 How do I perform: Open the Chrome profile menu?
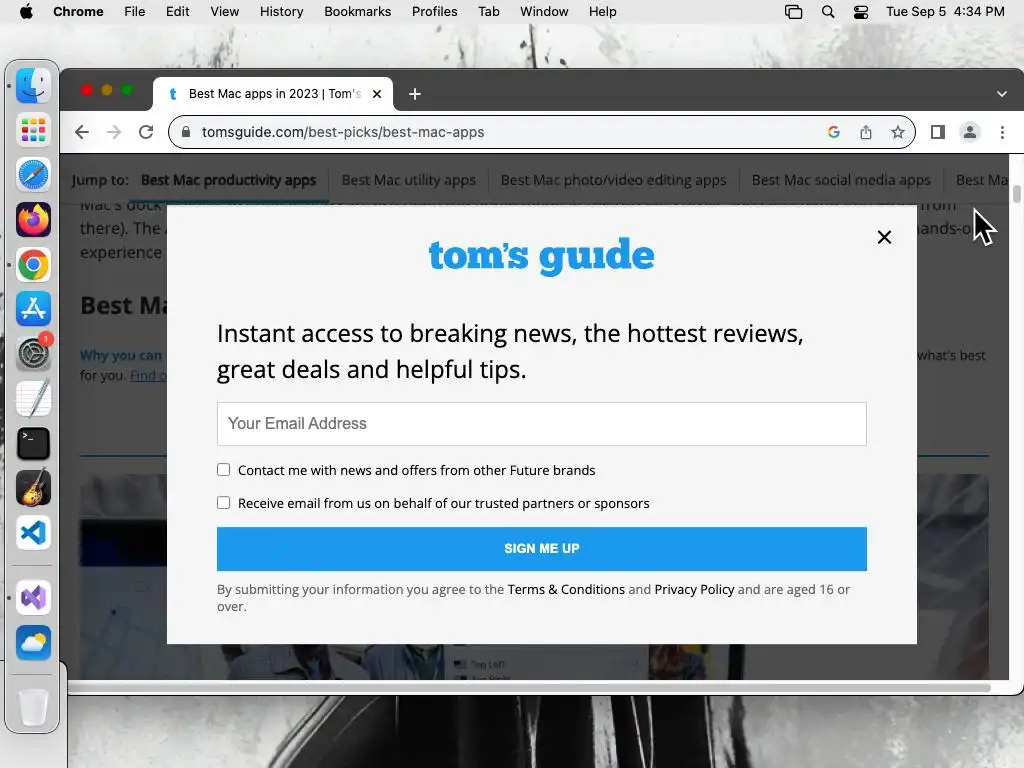970,132
